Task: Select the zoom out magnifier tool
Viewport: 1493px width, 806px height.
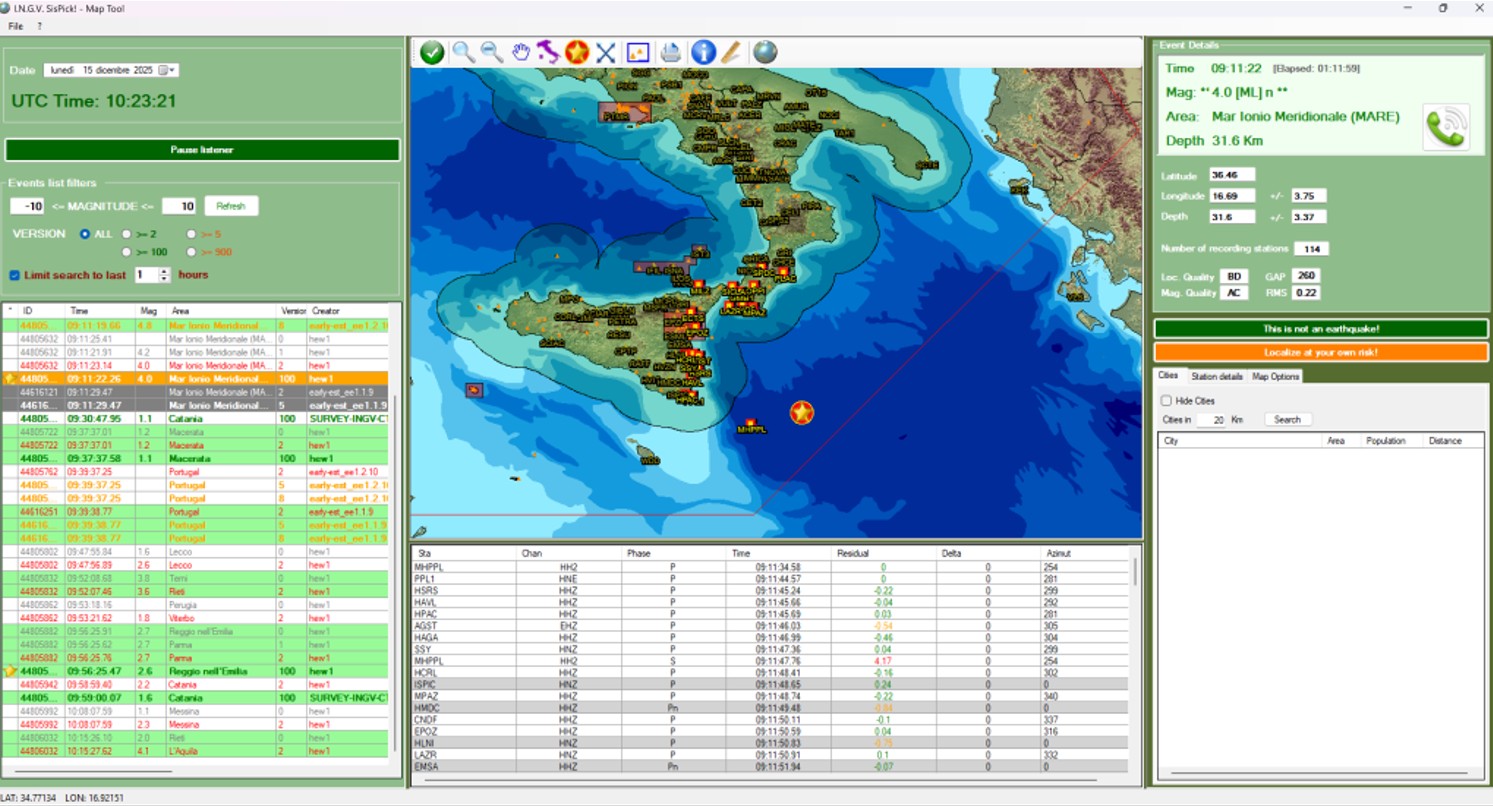Action: pos(492,53)
